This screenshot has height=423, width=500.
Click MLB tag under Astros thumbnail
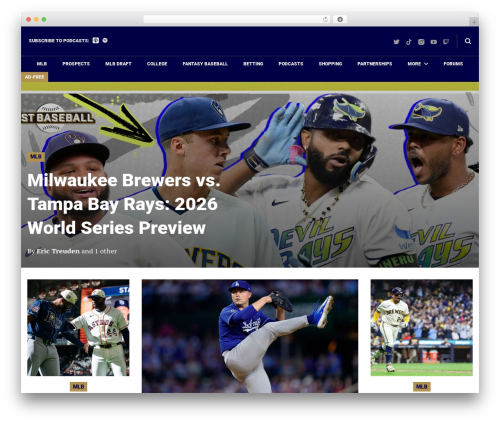[78, 387]
